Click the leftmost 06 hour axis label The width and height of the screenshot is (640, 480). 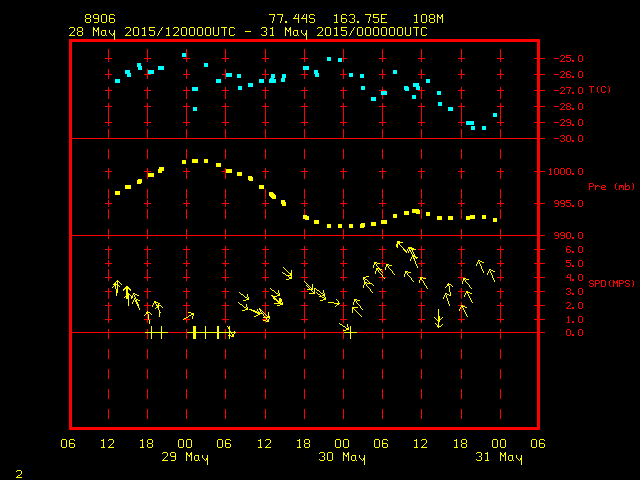[x=69, y=444]
